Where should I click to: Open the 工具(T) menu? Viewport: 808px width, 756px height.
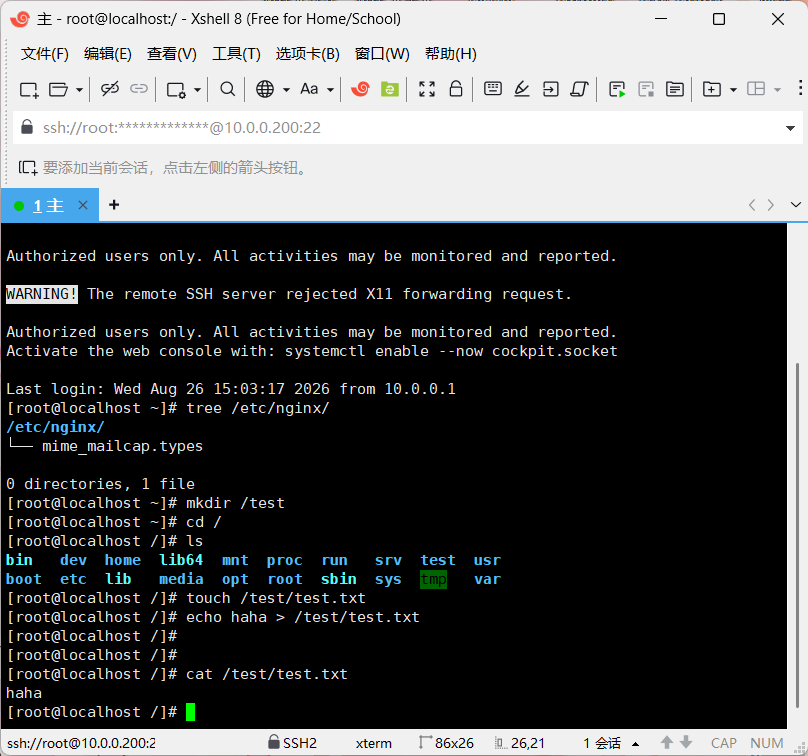coord(236,54)
